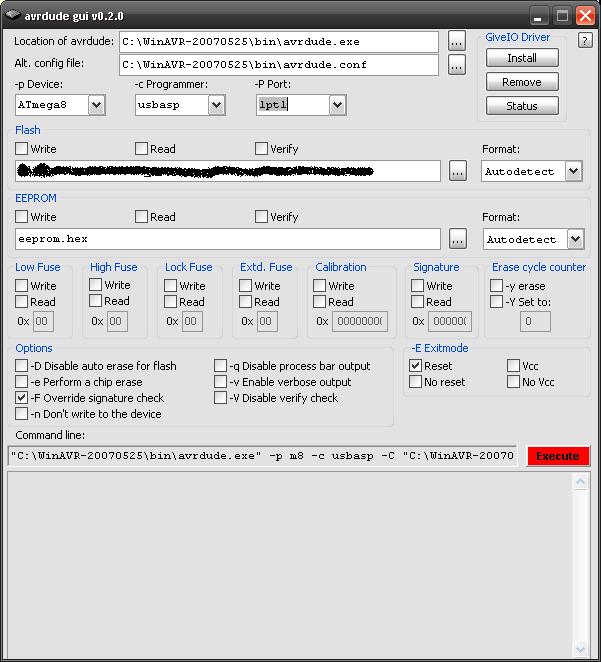This screenshot has width=601, height=662.
Task: Open the EEPROM Format dropdown
Action: 575,239
